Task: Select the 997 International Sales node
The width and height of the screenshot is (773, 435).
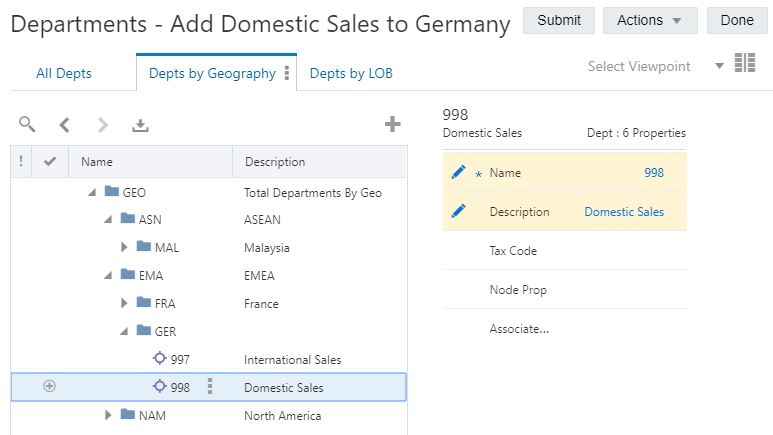Action: [179, 359]
